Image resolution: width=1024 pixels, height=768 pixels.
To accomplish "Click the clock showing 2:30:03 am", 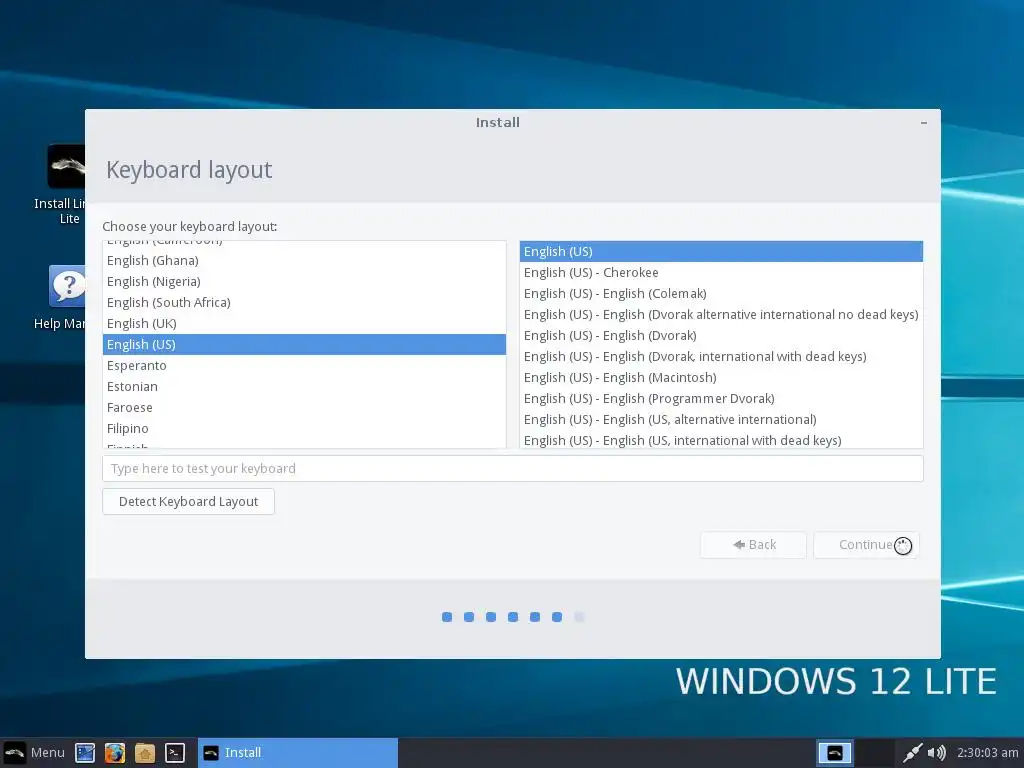I will pos(987,753).
